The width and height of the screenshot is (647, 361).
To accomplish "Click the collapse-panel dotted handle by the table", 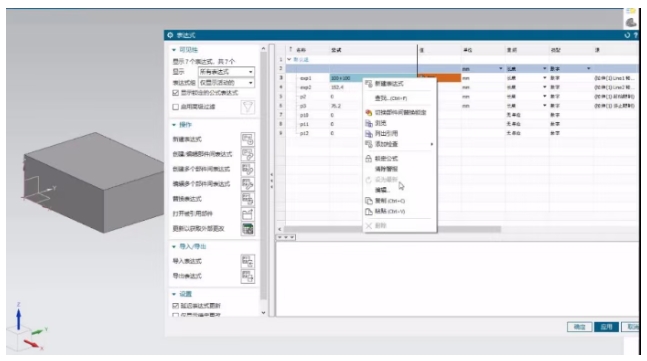I will (x=272, y=181).
